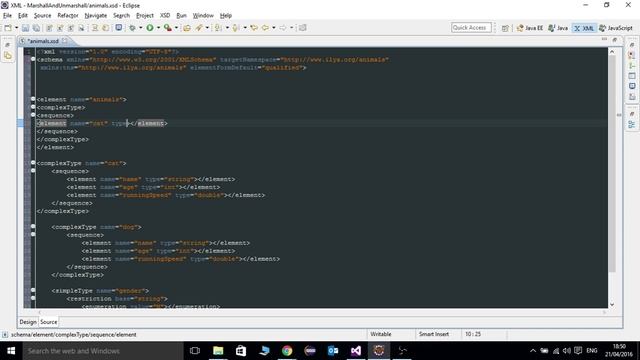Click the Windows Start button
640x360 pixels.
[x=11, y=351]
